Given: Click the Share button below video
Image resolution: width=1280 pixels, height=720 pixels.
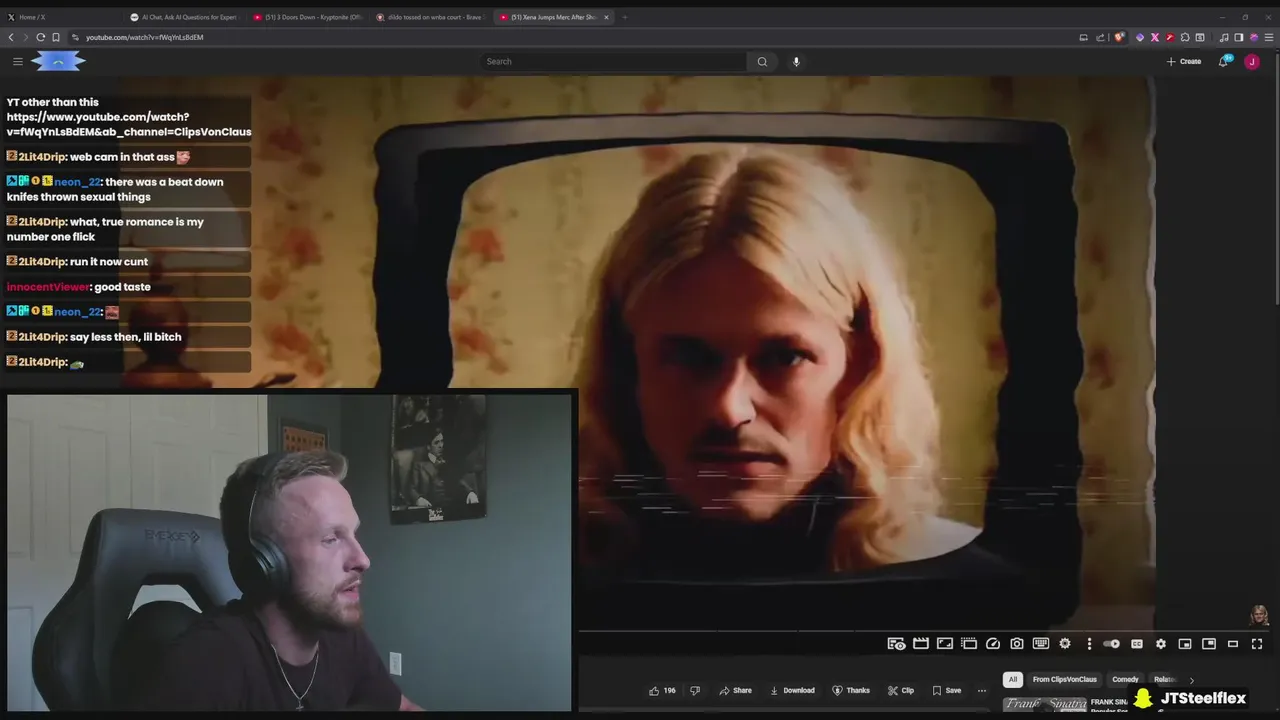Looking at the screenshot, I should tap(736, 690).
